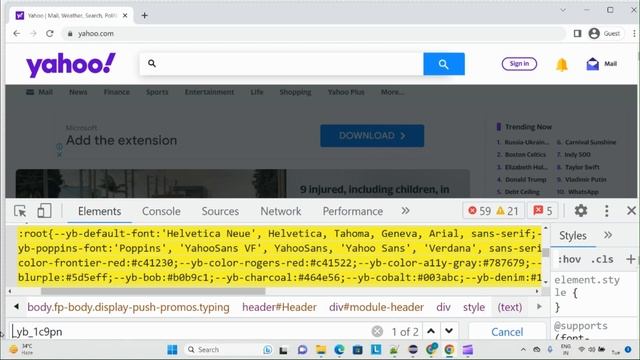
Task: Reload the Yahoo page
Action: [x=50, y=33]
